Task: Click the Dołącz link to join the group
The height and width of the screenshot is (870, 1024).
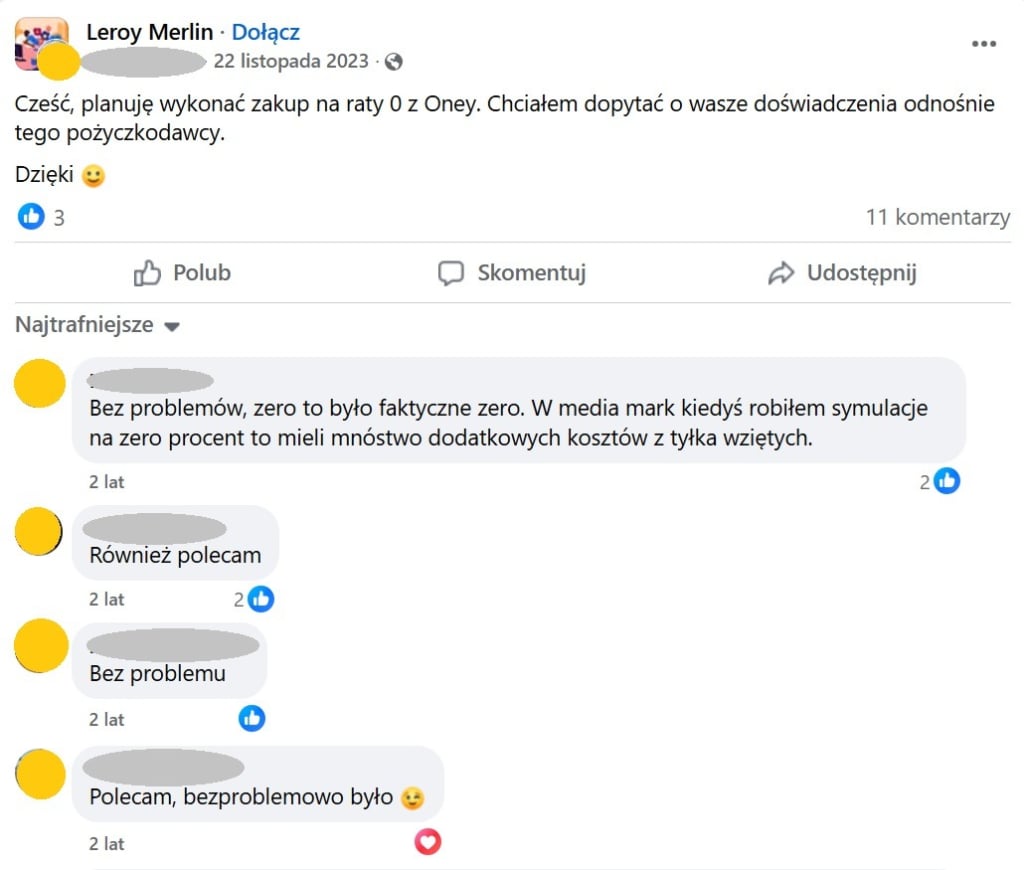Action: point(263,31)
